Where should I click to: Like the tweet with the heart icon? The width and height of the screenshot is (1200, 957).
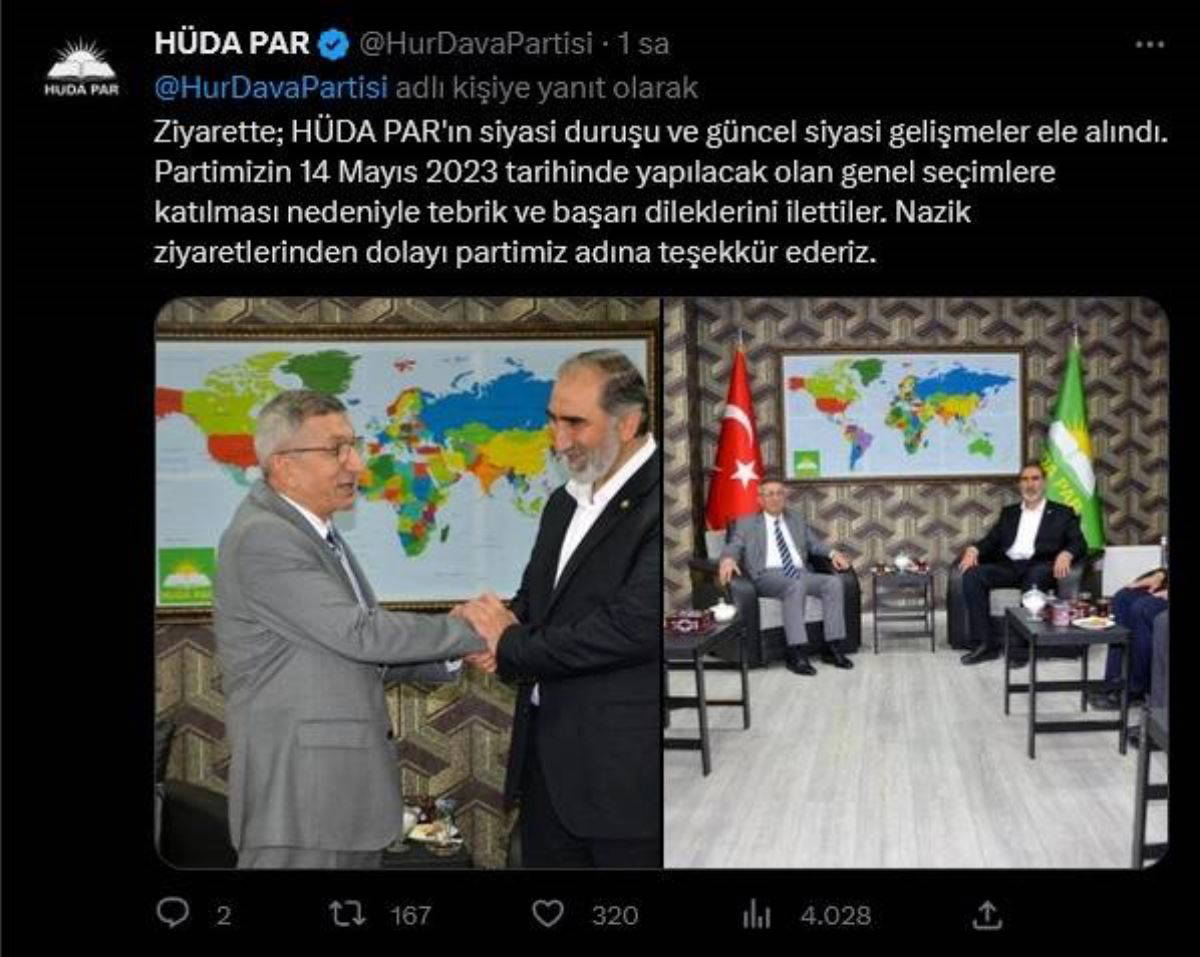coord(547,913)
